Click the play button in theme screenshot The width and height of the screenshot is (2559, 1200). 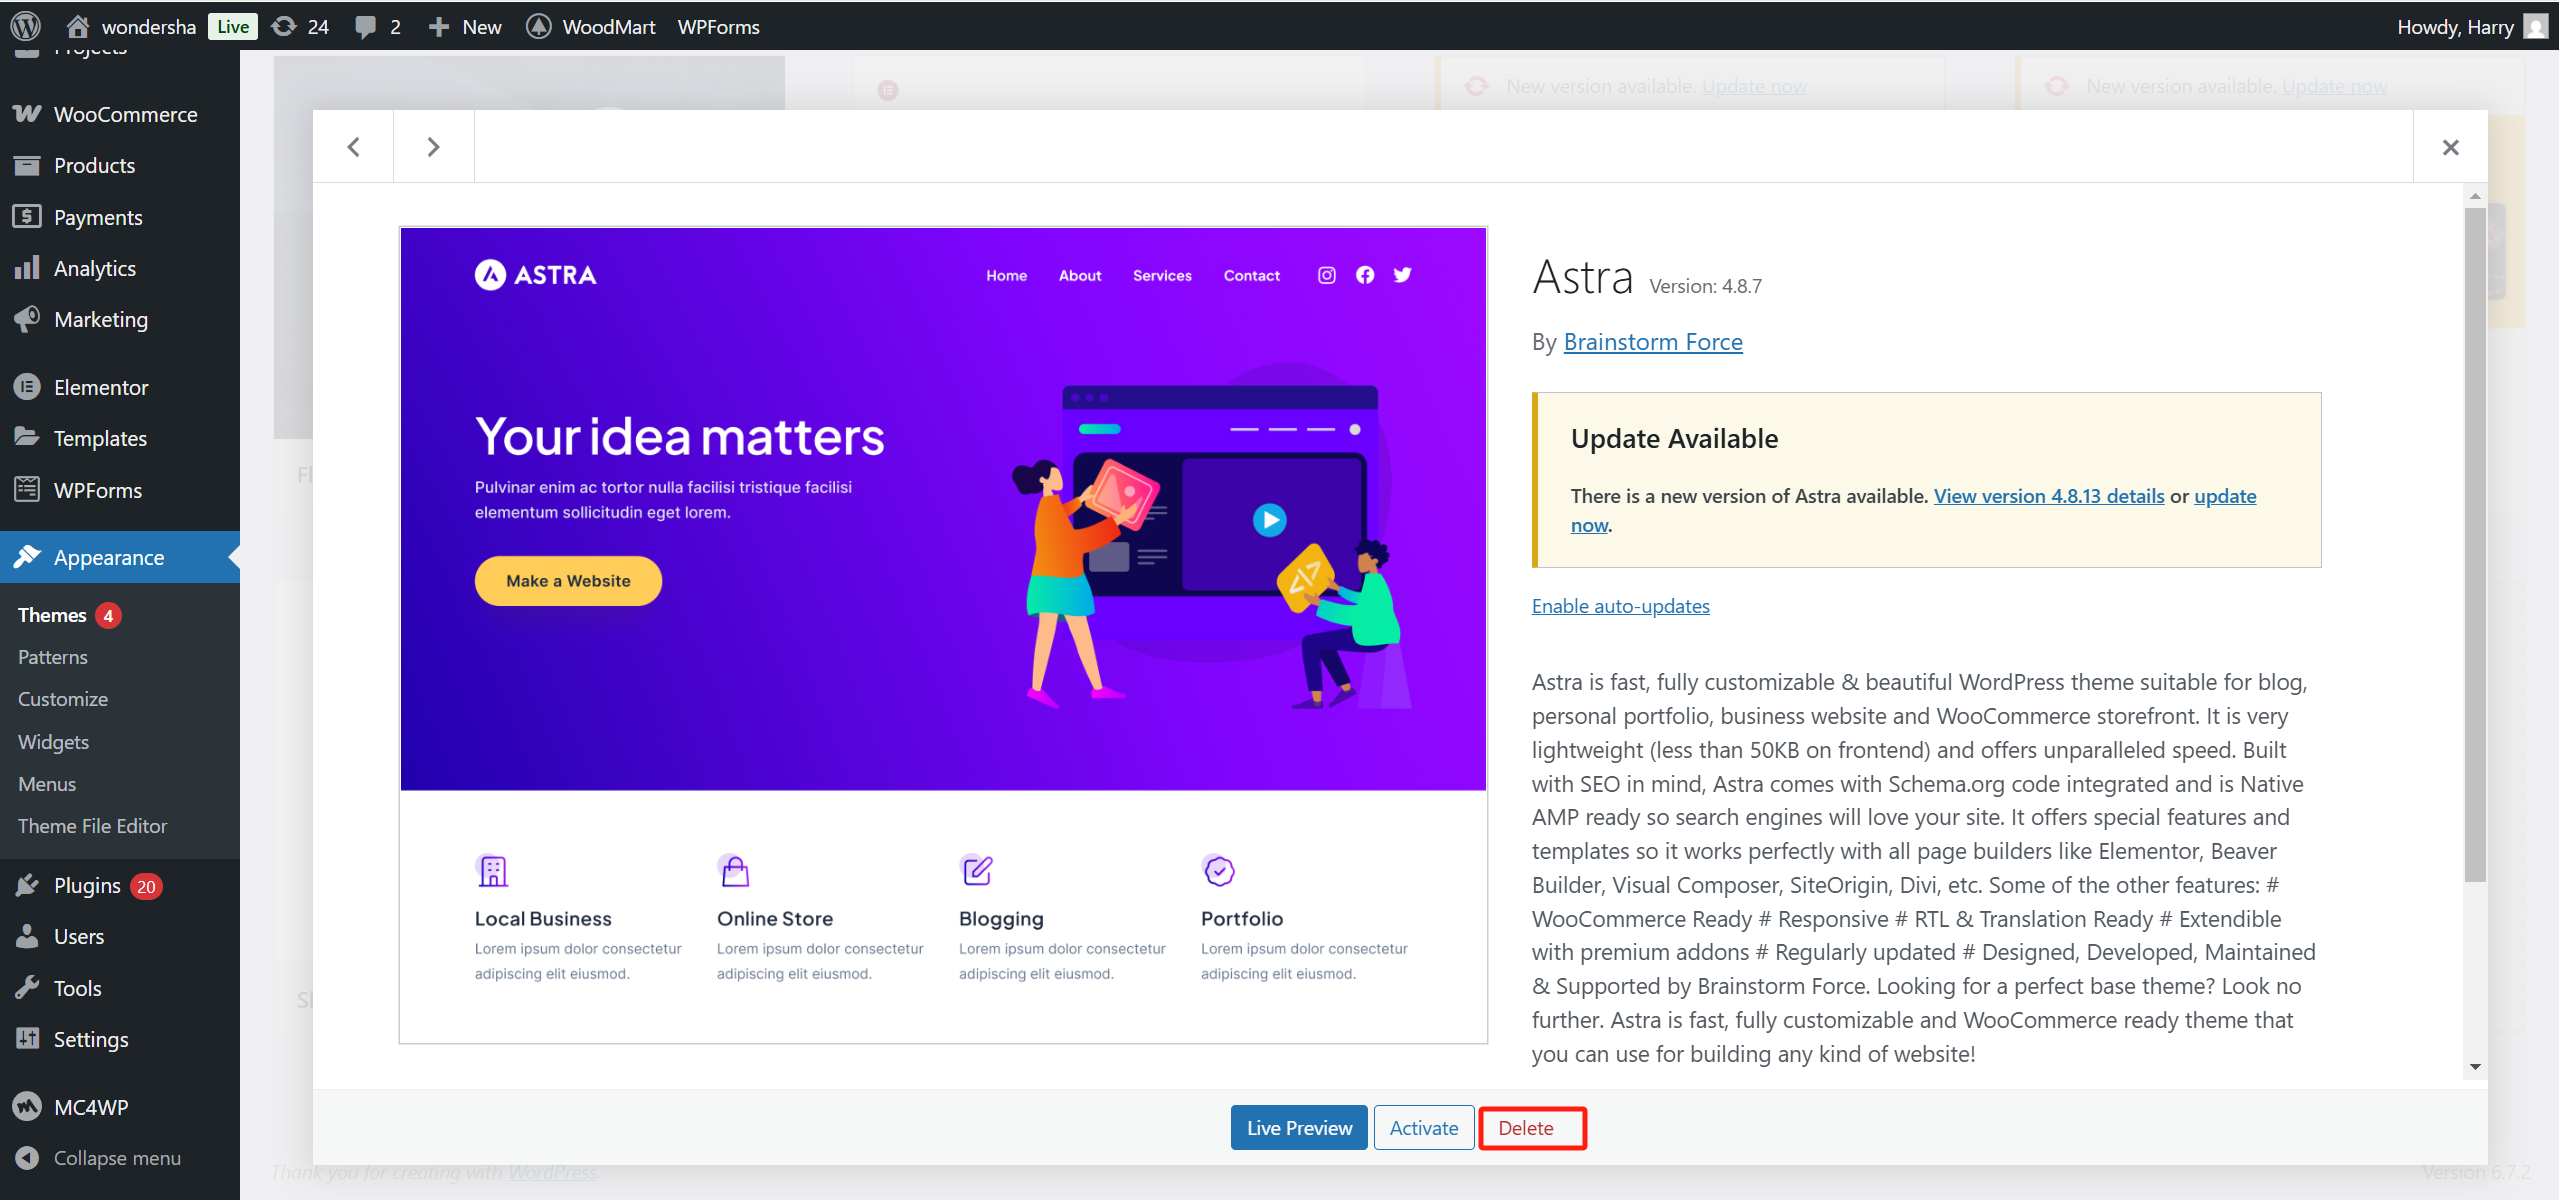click(1269, 520)
